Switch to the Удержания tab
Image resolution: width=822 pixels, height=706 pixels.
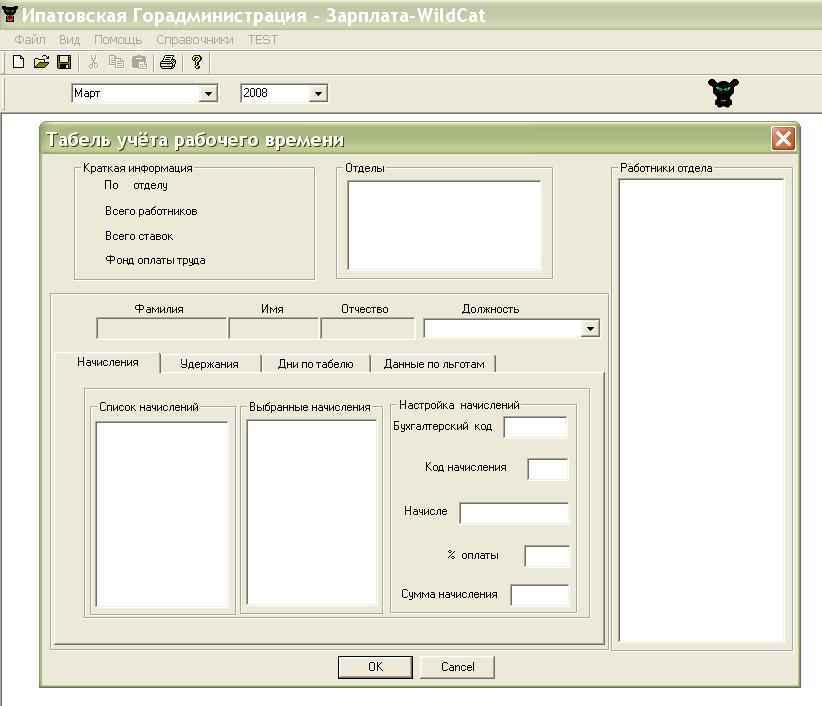[x=209, y=364]
